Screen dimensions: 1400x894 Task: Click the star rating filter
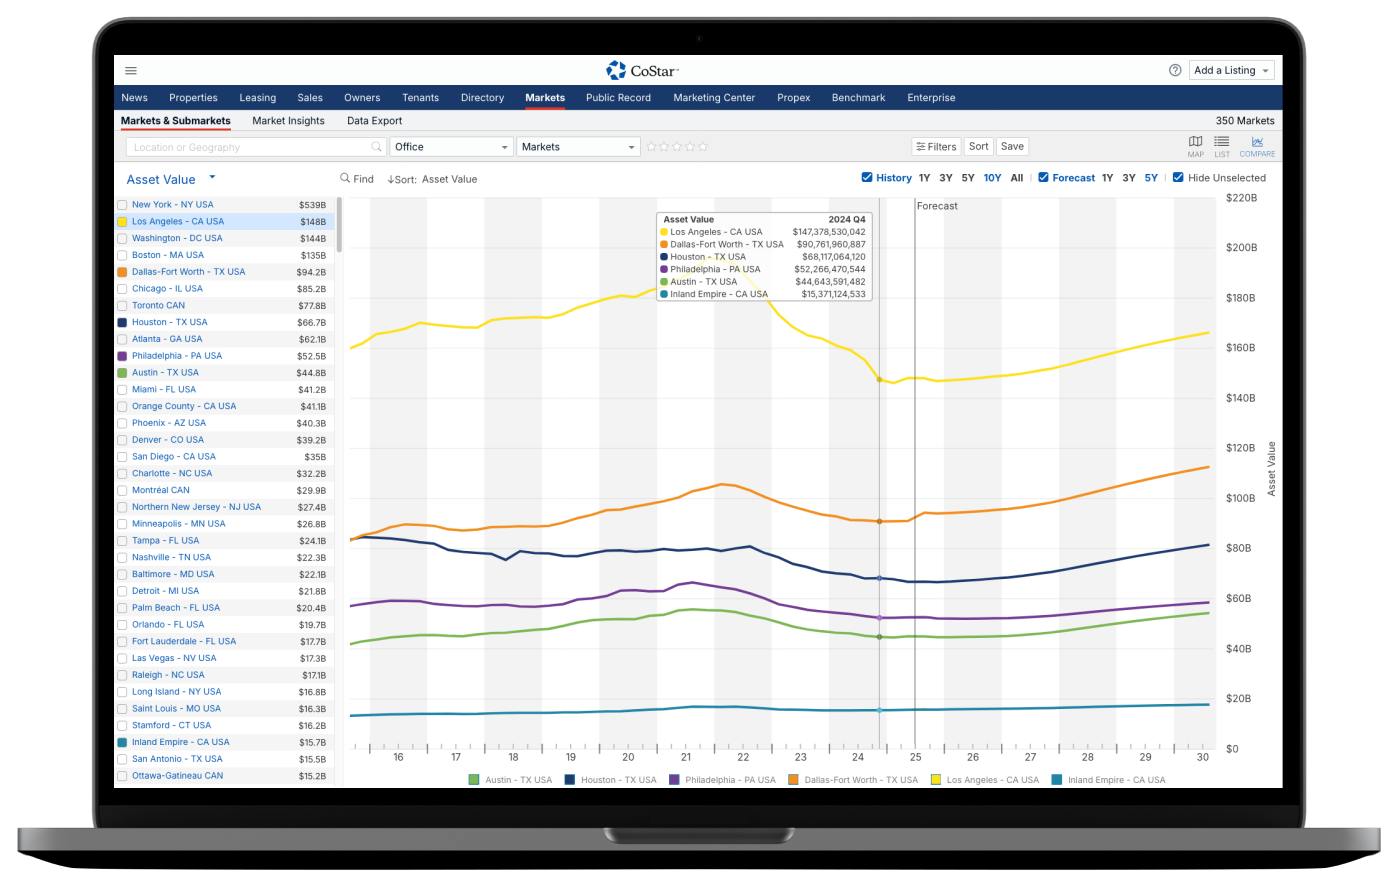(677, 147)
